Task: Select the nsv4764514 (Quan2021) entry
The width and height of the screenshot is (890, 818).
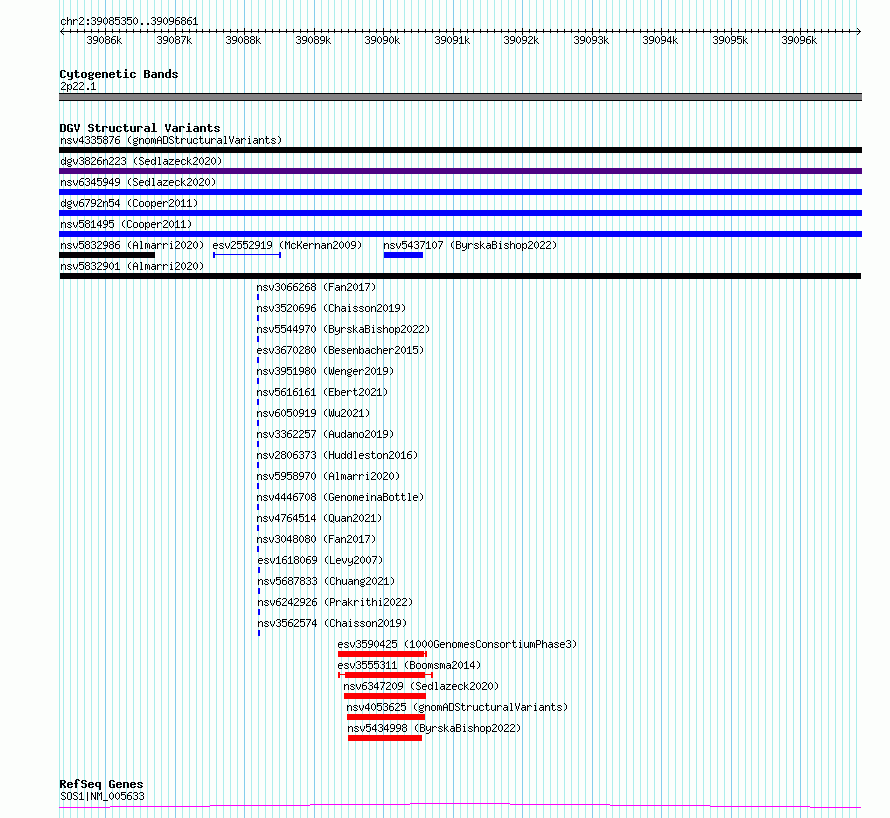Action: [x=319, y=518]
